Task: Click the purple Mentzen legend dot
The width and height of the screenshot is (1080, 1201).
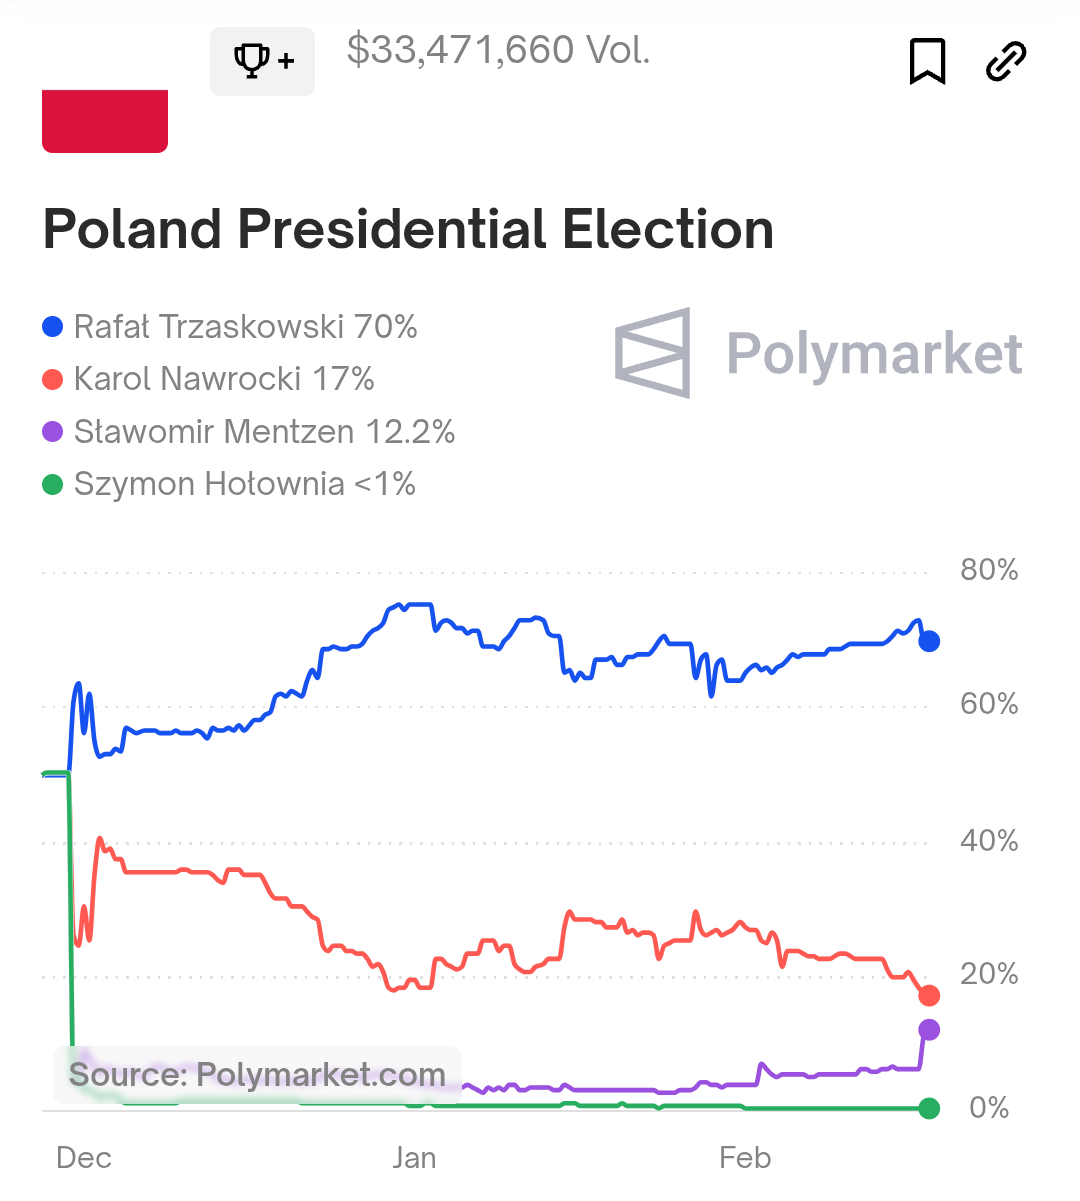Action: pos(53,432)
